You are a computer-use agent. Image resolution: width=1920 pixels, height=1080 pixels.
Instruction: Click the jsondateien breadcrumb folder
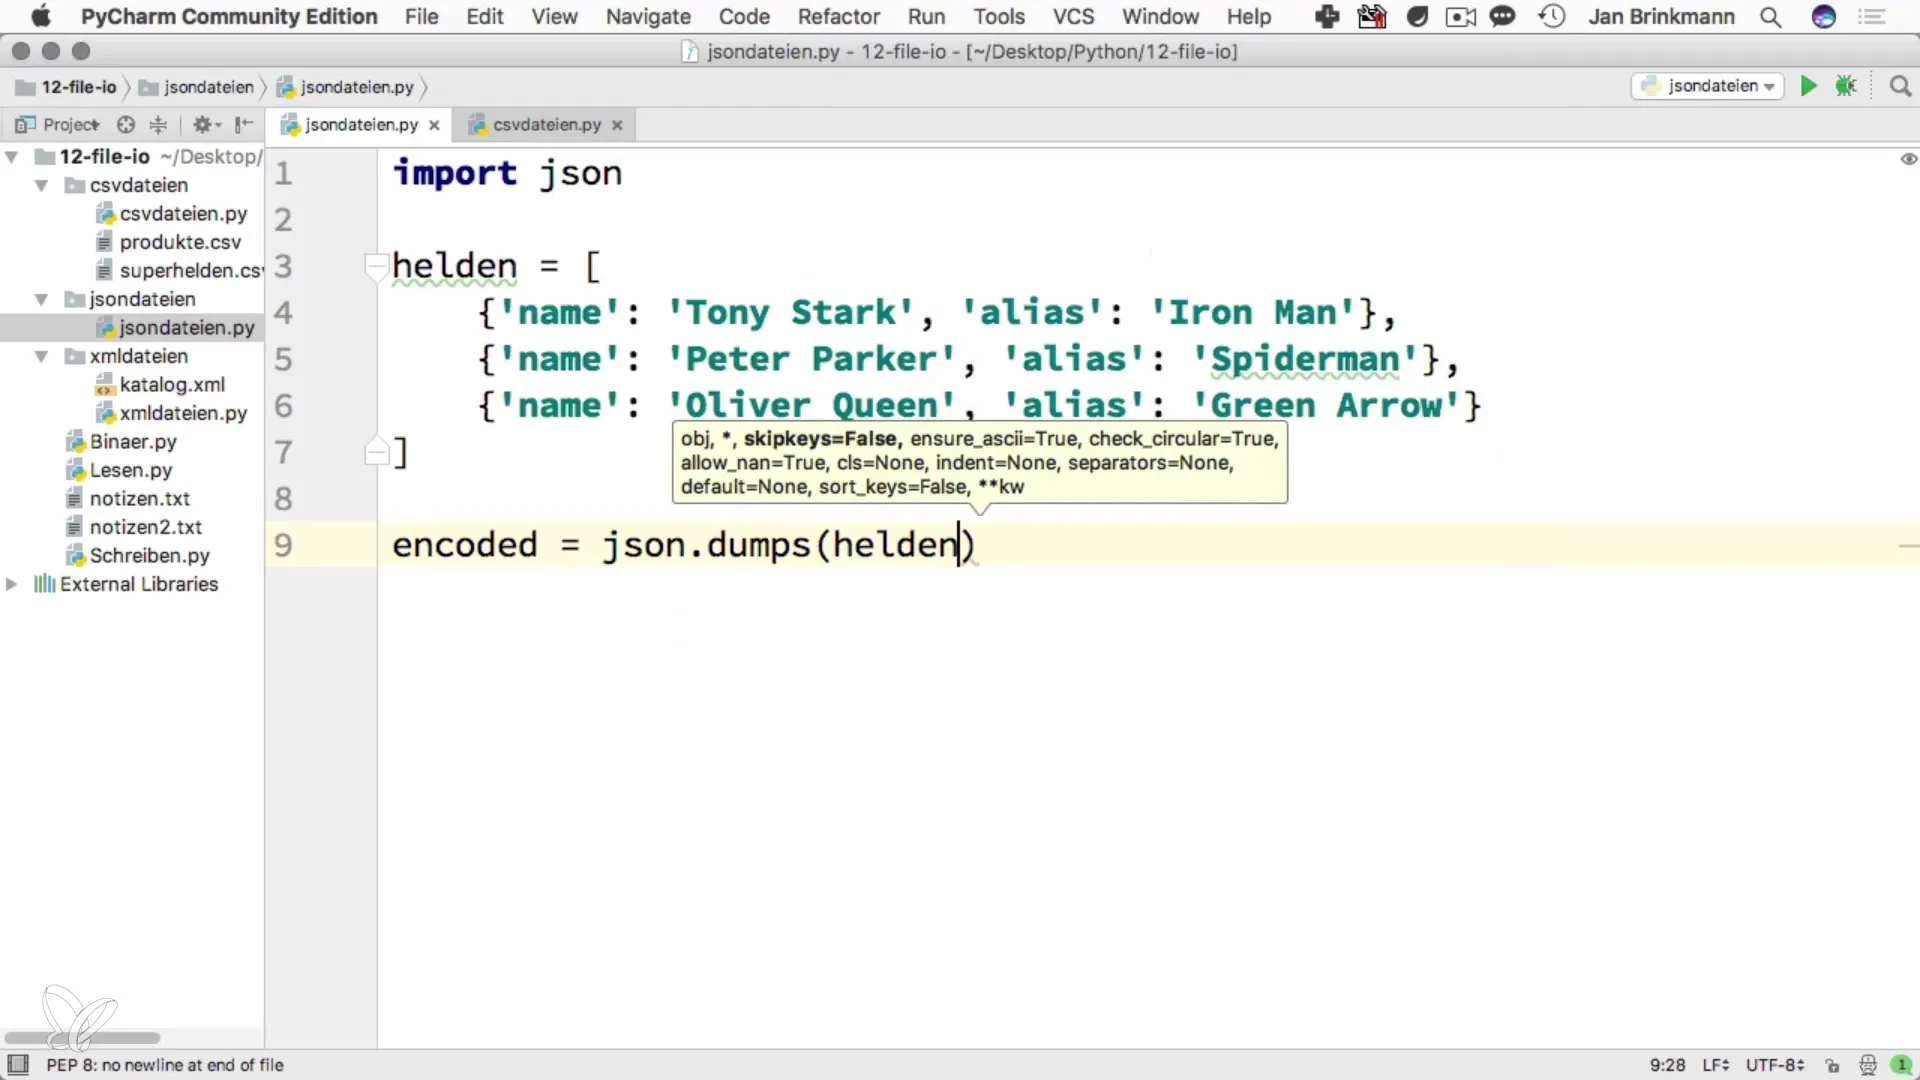point(197,87)
